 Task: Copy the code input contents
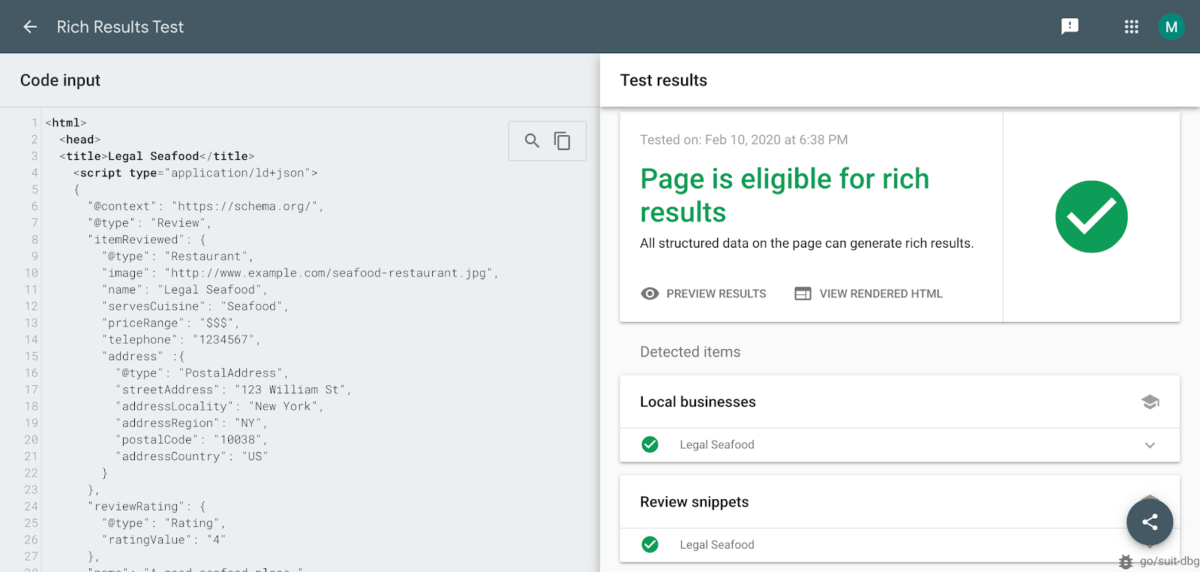pyautogui.click(x=563, y=141)
